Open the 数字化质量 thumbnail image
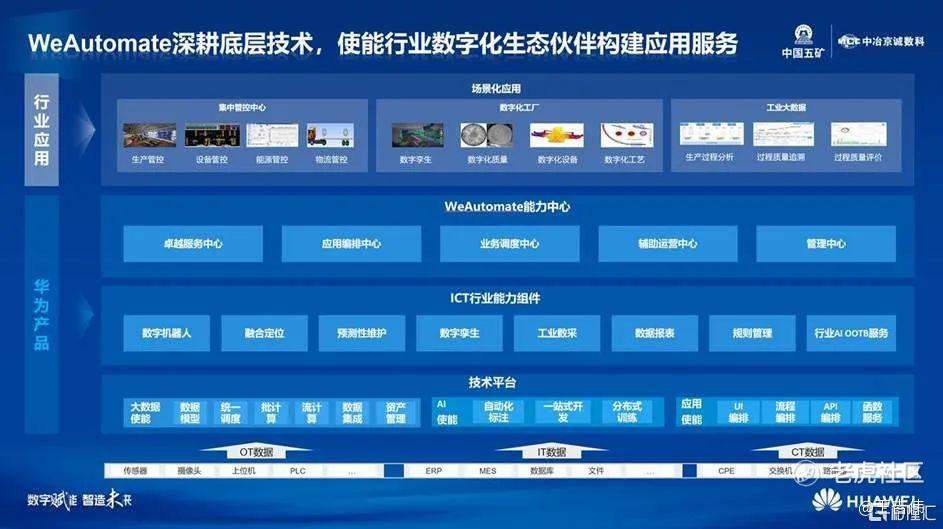 click(487, 135)
